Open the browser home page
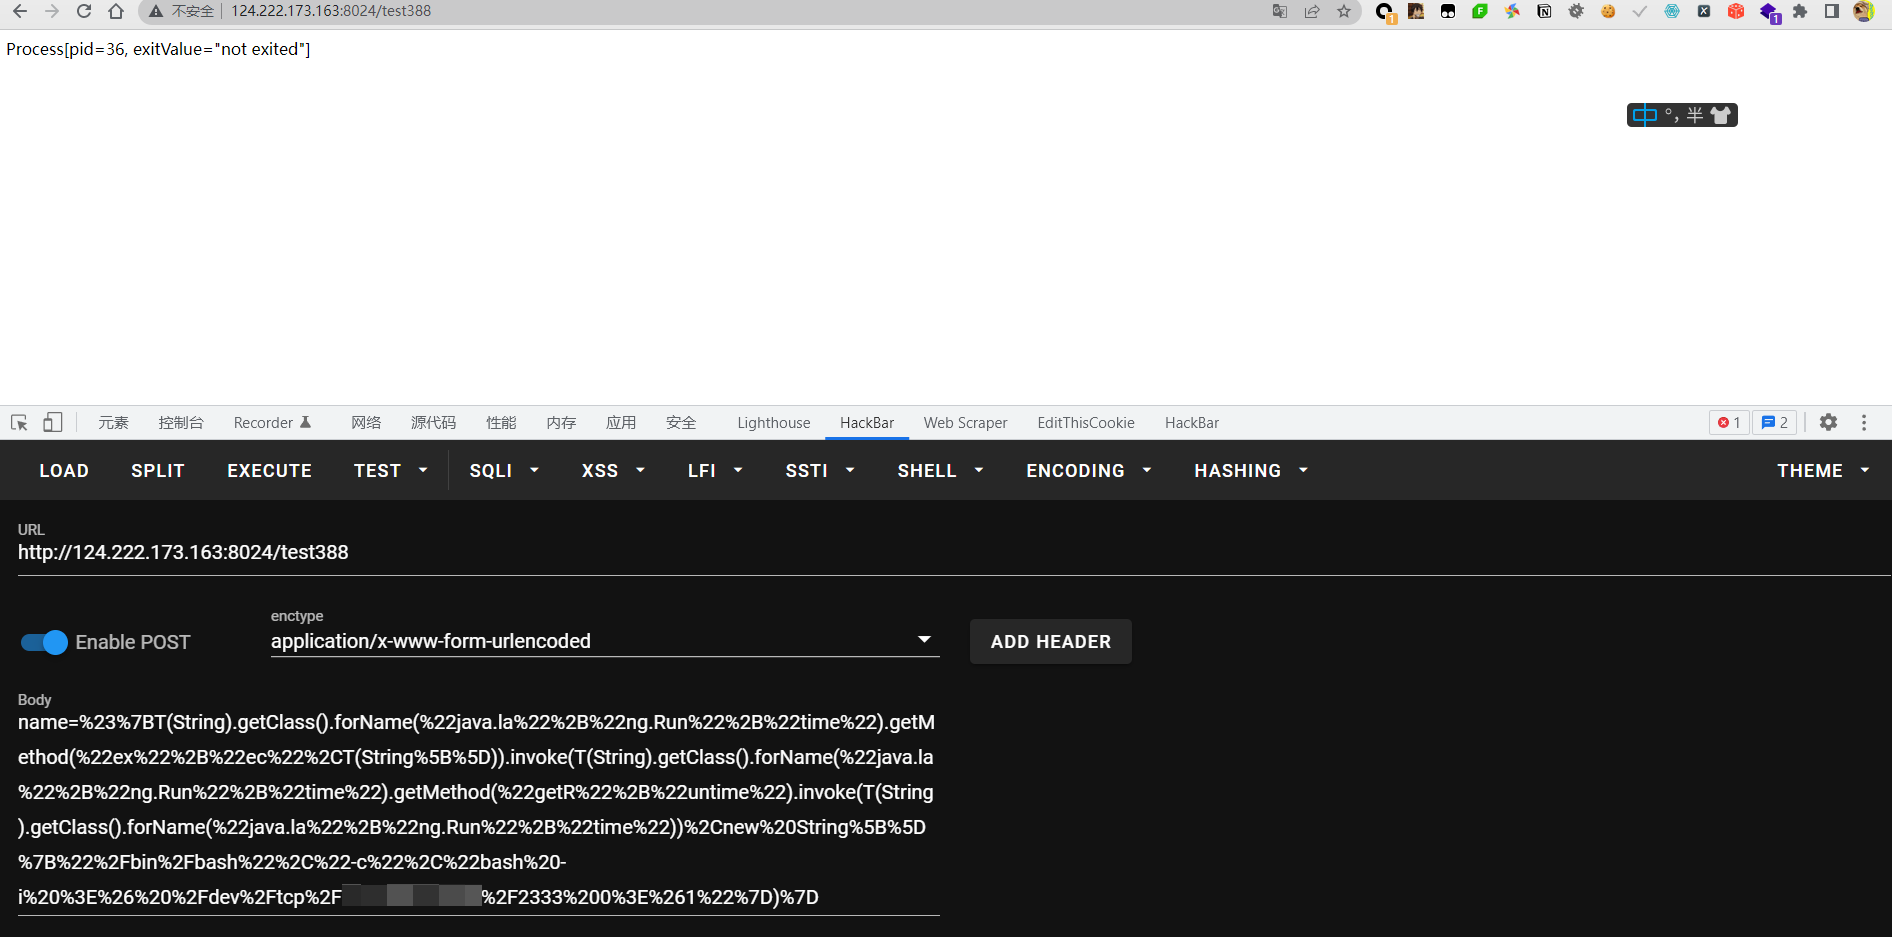The width and height of the screenshot is (1892, 937). pos(116,11)
